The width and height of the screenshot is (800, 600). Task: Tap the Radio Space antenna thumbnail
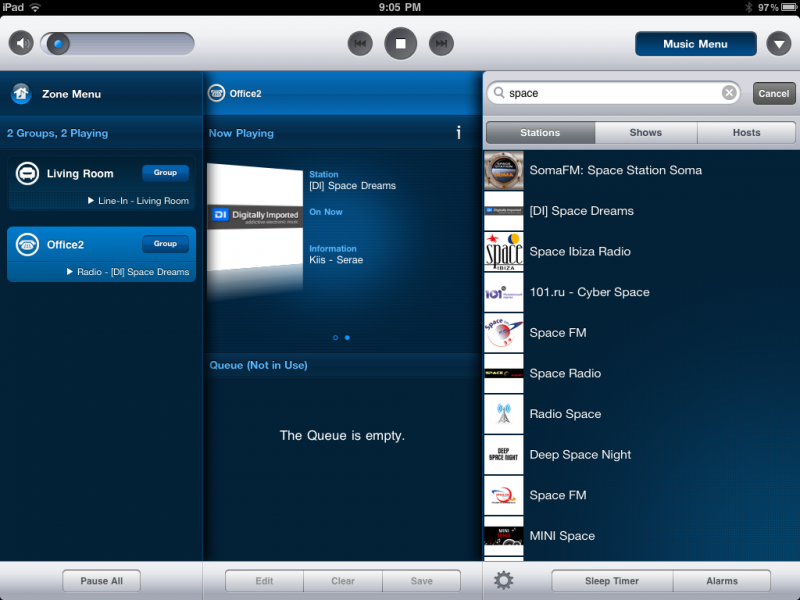[504, 414]
